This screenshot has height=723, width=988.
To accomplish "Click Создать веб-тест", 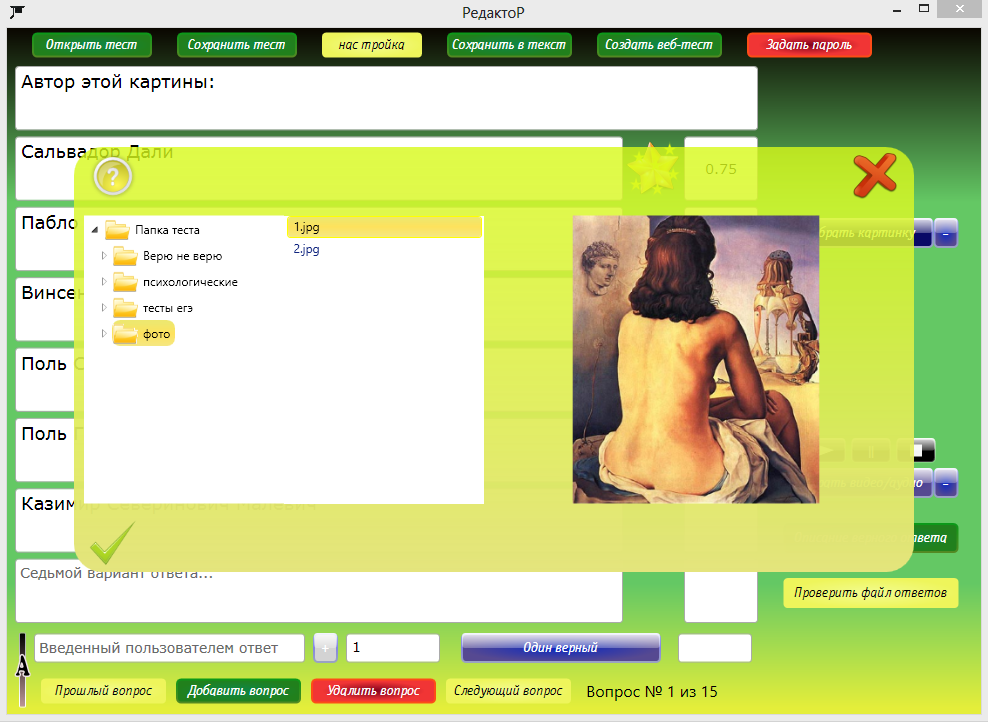I will 659,45.
